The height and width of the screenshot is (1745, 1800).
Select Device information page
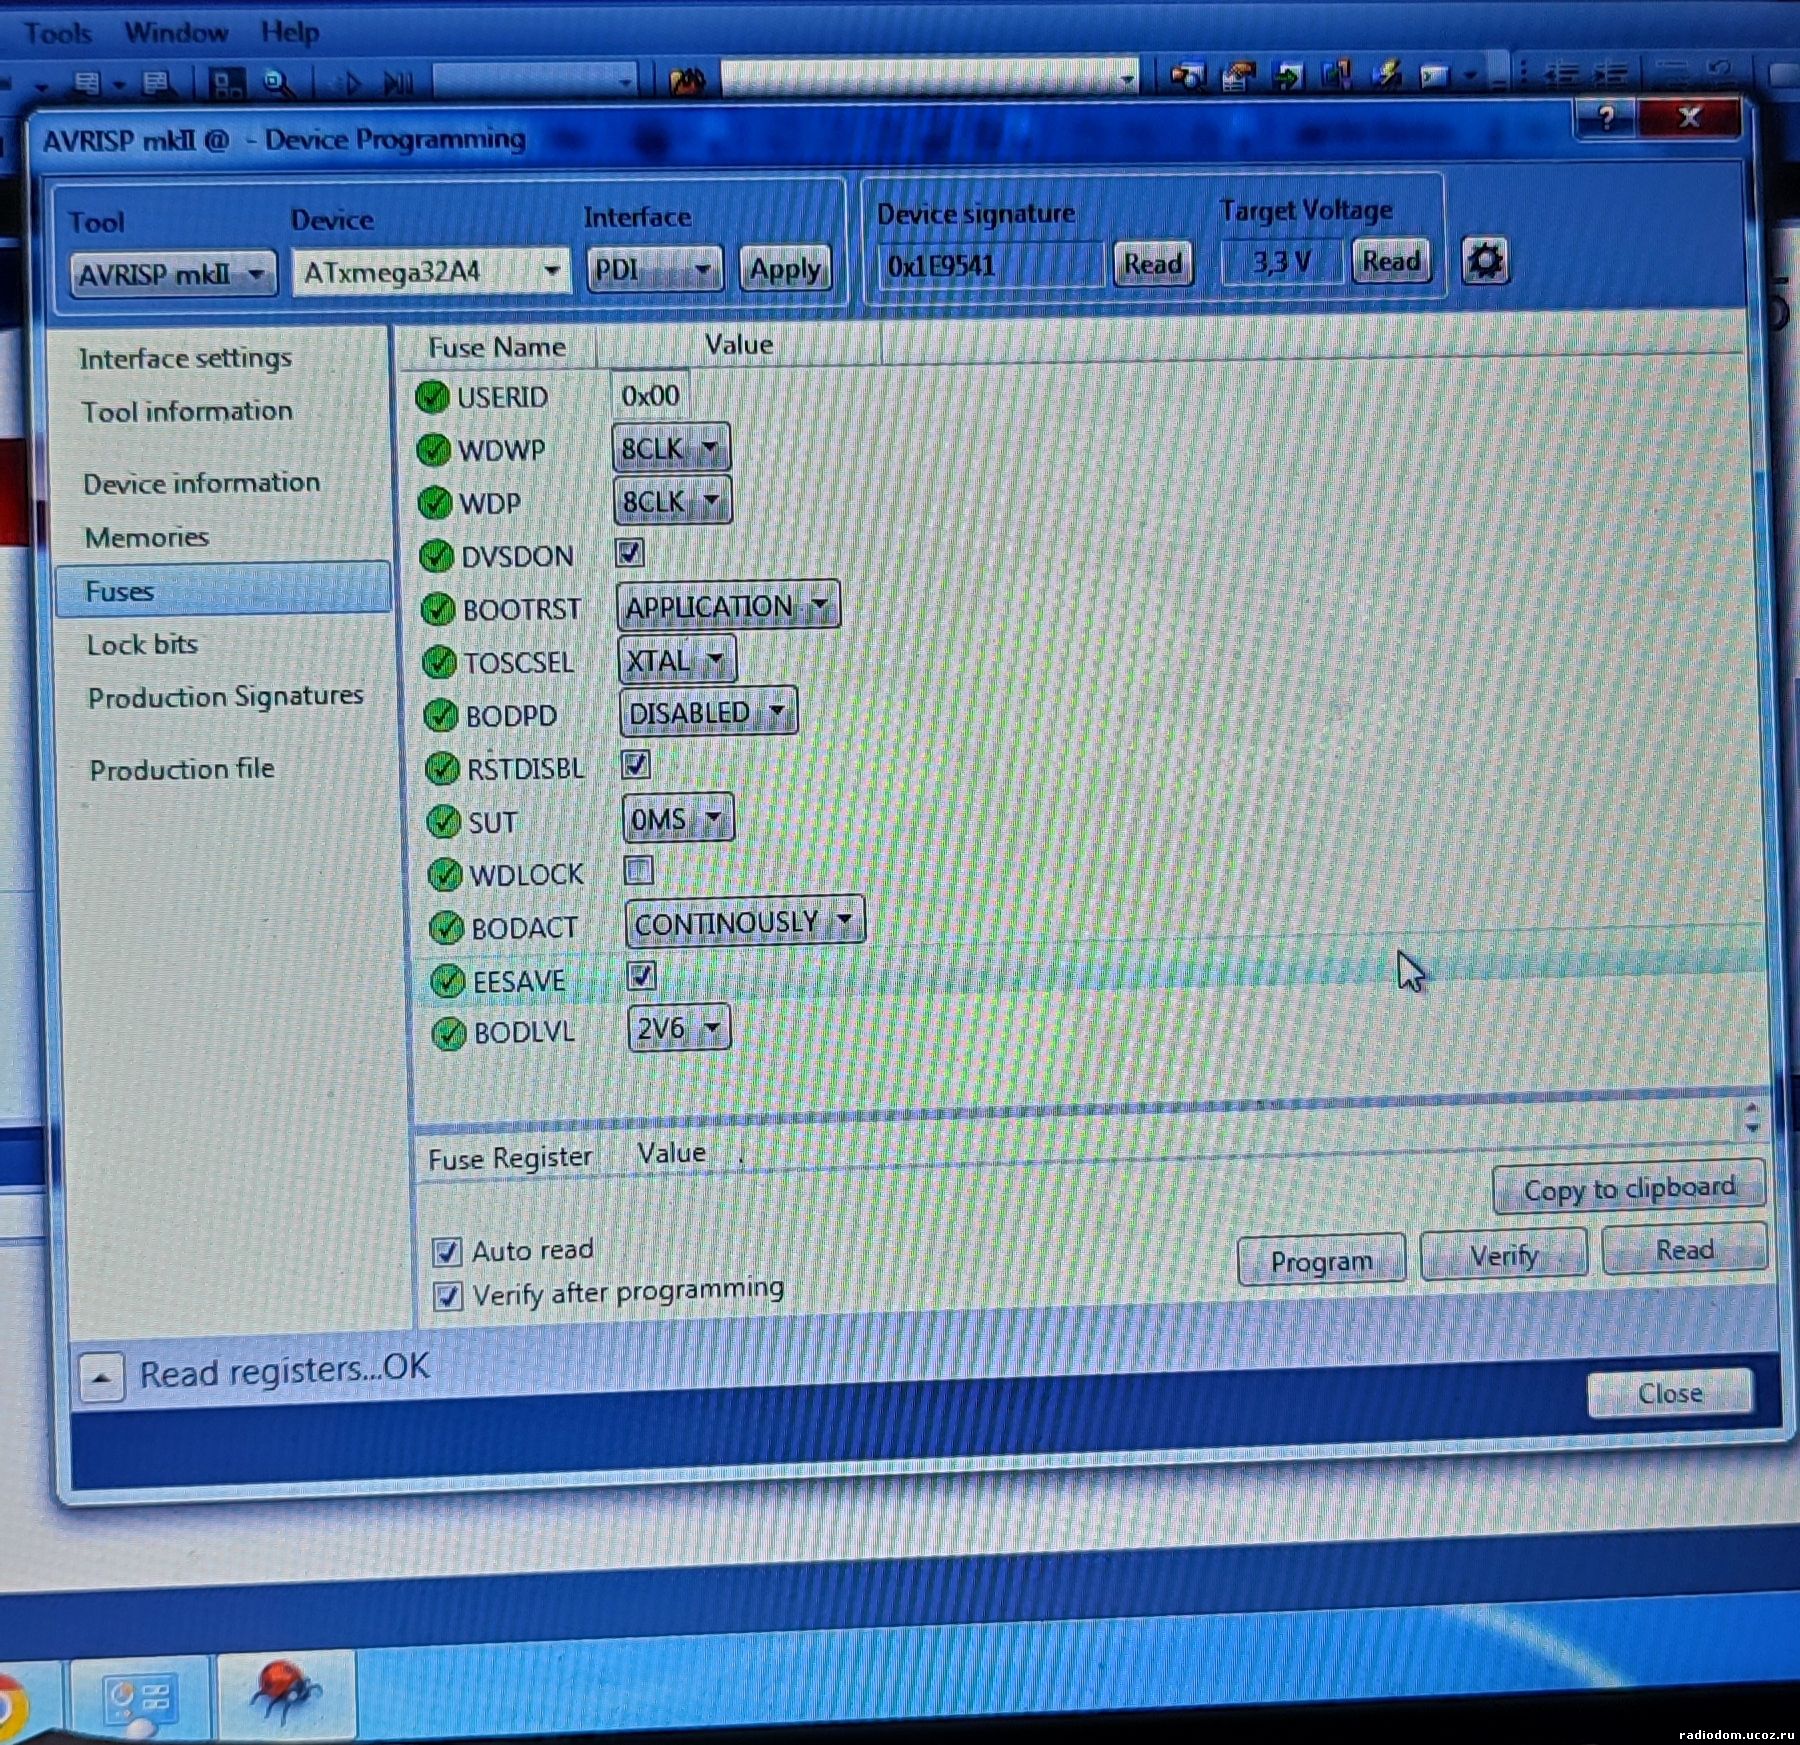coord(201,483)
